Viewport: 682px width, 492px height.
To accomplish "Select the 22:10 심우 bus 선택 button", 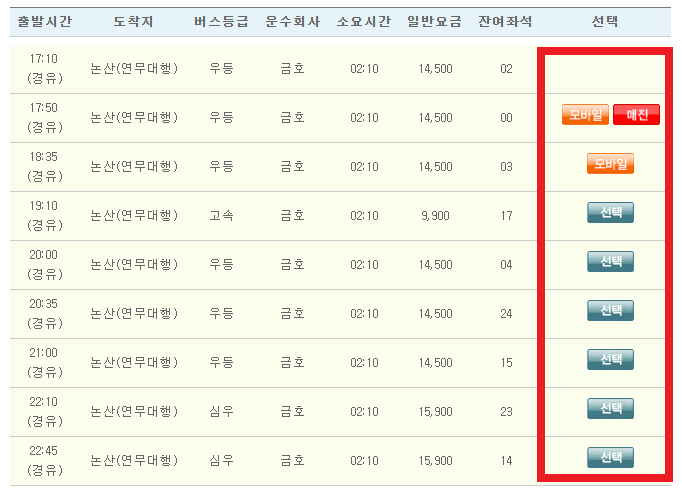I will (x=610, y=408).
